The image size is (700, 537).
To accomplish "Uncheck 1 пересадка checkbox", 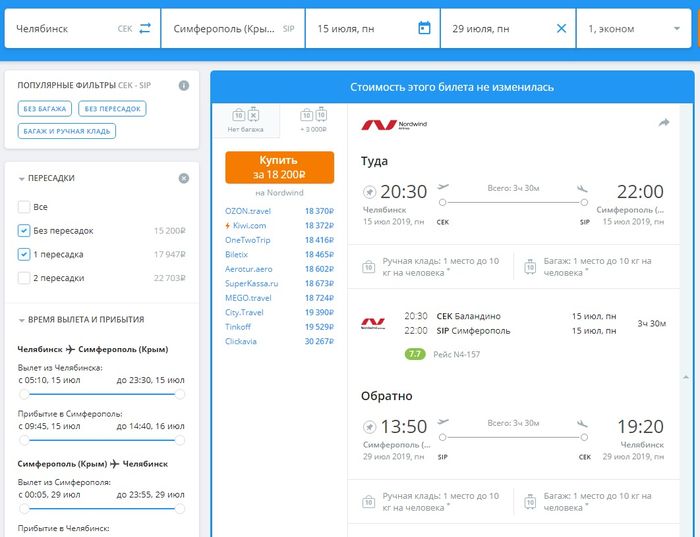I will point(24,254).
